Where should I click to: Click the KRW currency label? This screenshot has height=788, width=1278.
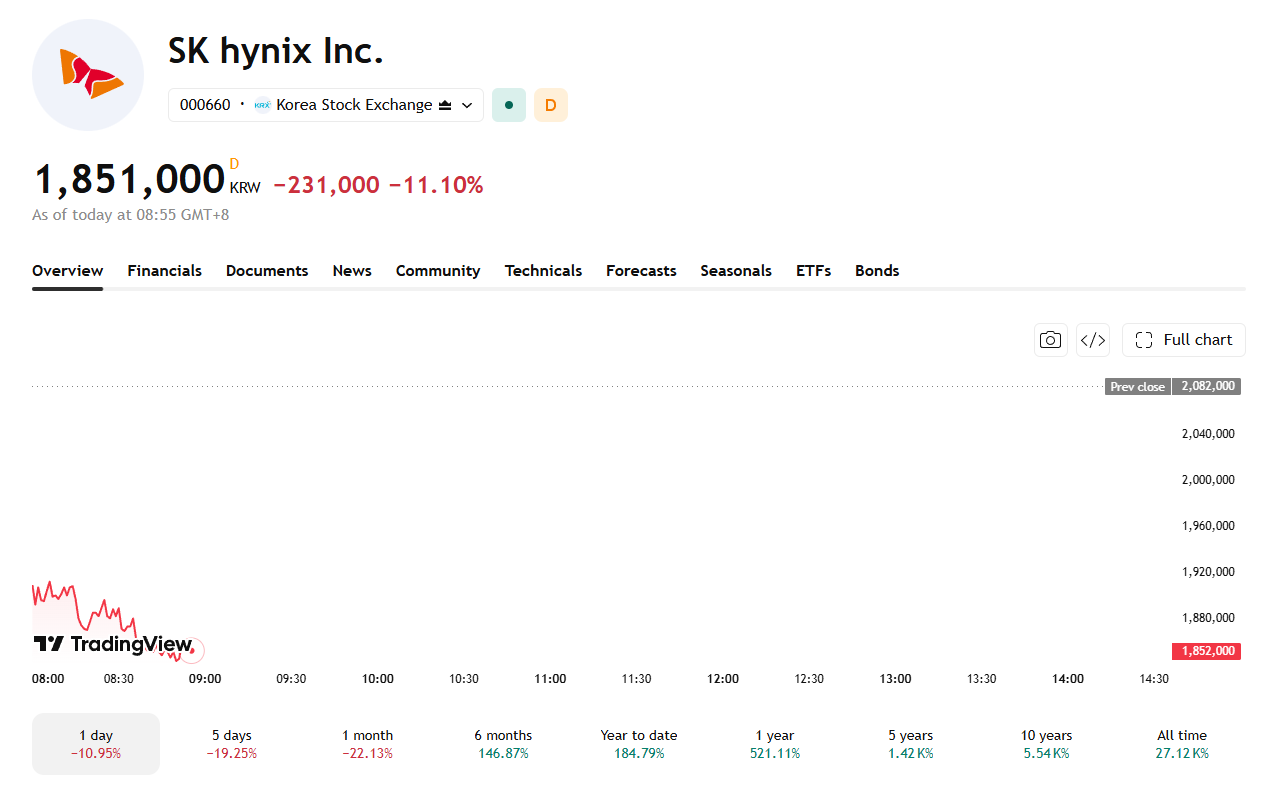(245, 188)
